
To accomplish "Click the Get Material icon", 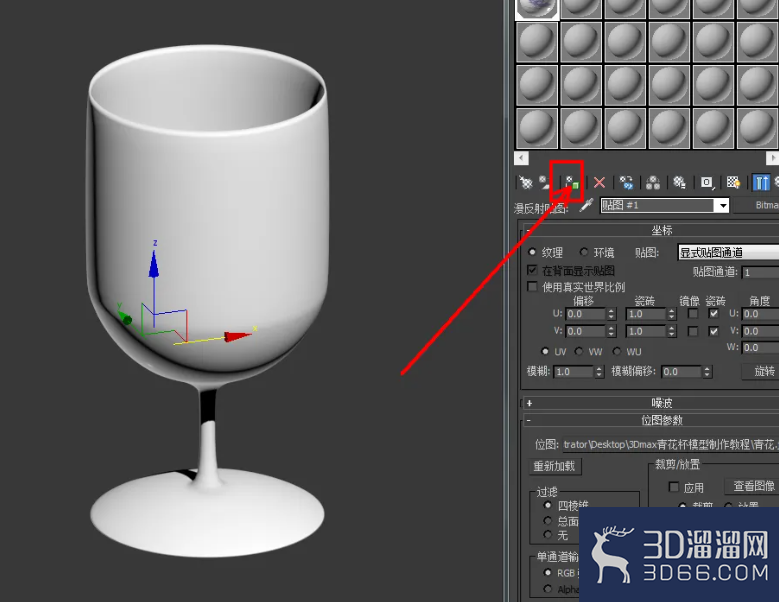I will [x=526, y=183].
